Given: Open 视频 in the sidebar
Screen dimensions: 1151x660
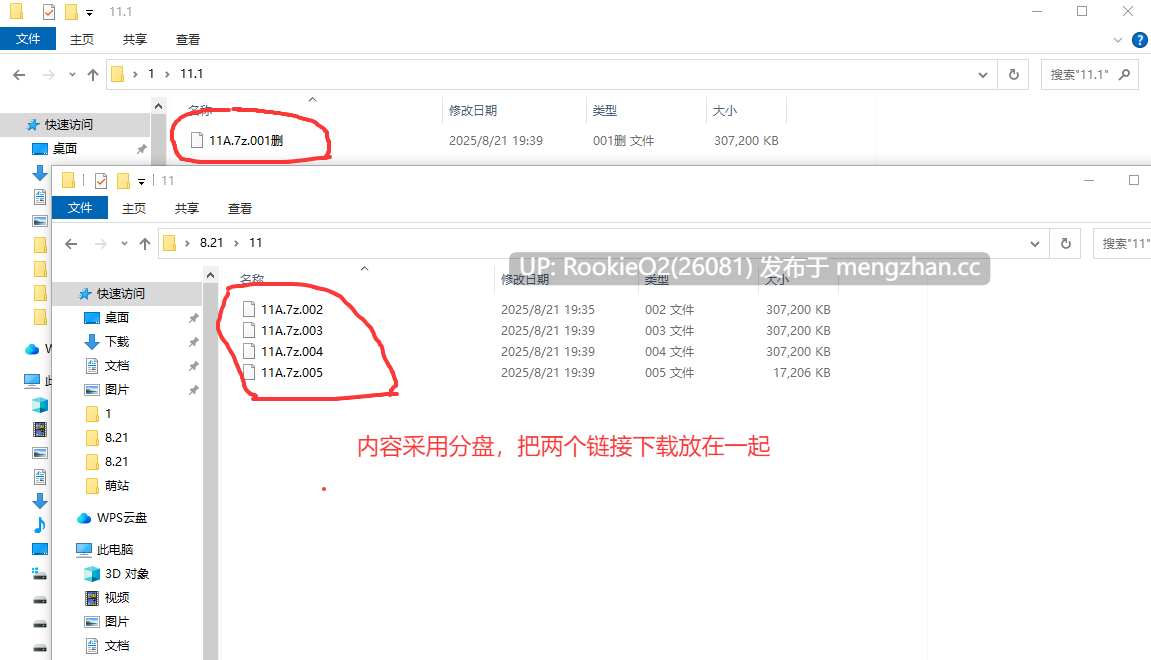Looking at the screenshot, I should pyautogui.click(x=117, y=598).
